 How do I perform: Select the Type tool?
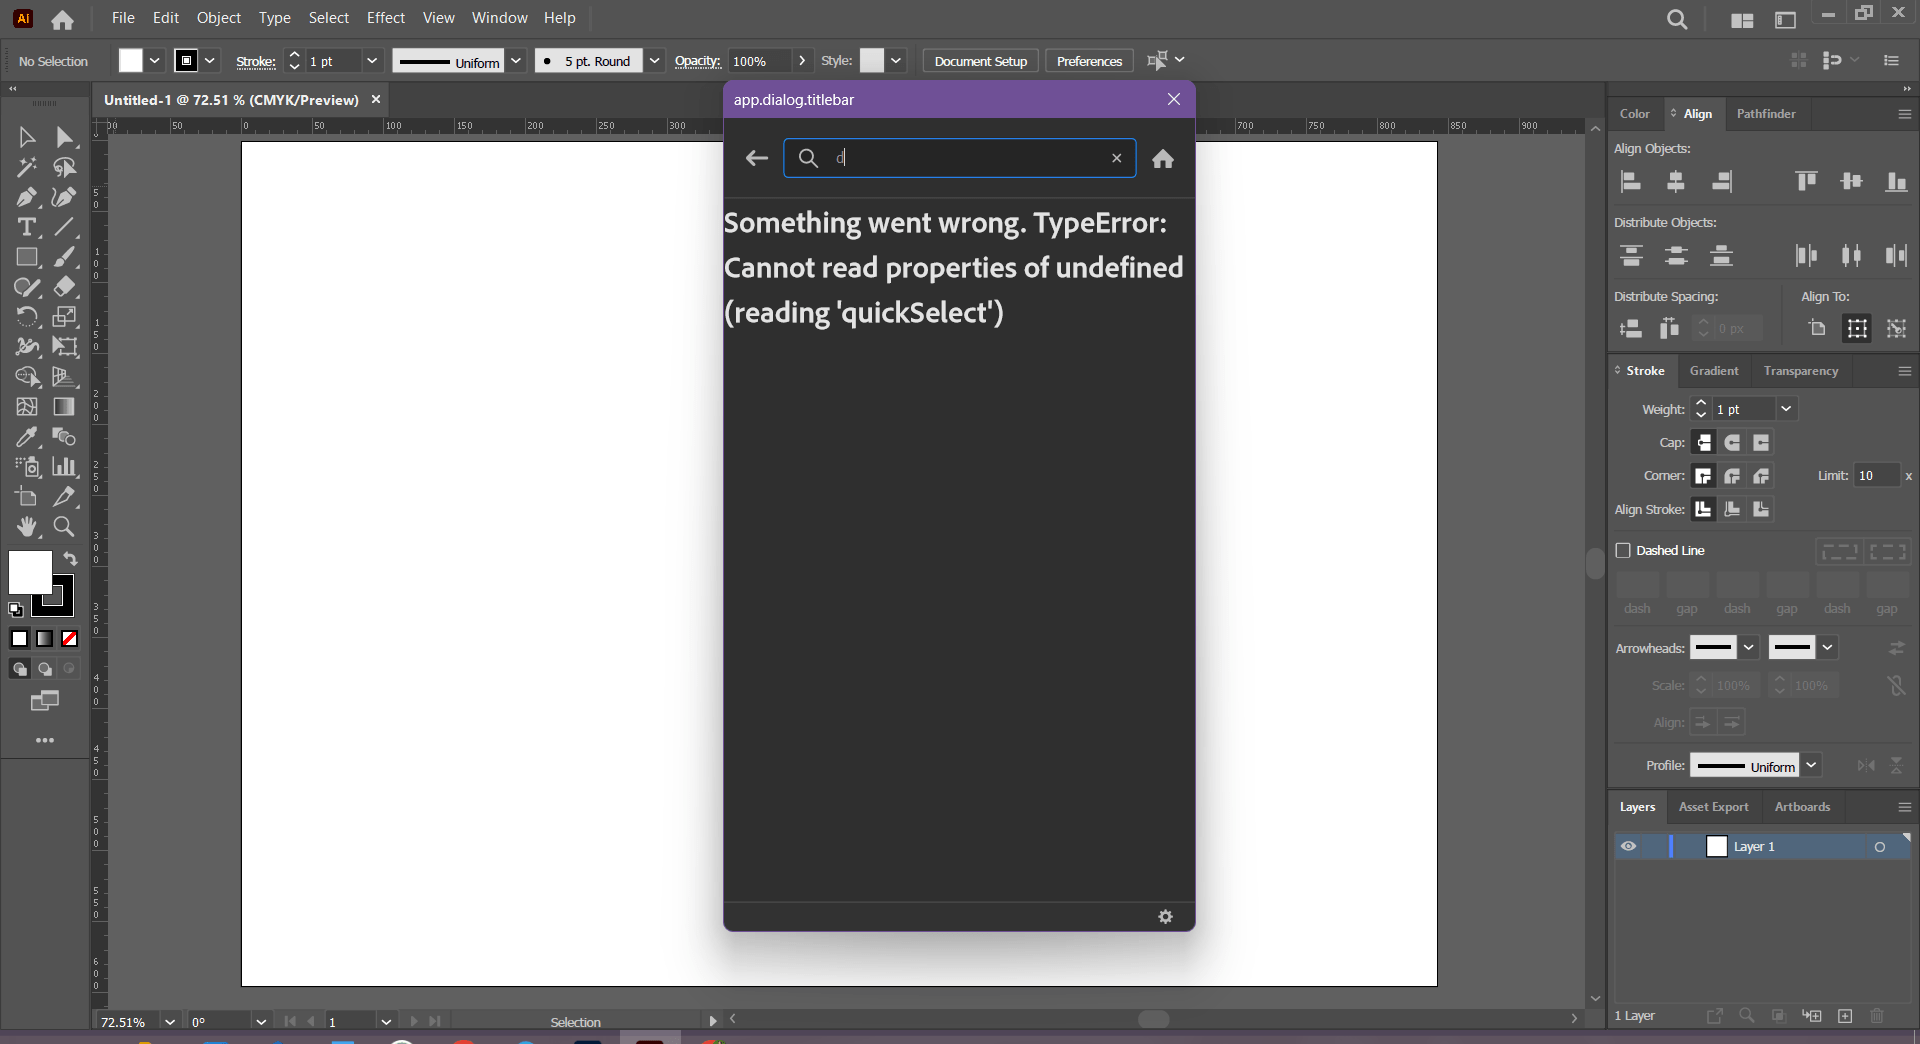26,227
